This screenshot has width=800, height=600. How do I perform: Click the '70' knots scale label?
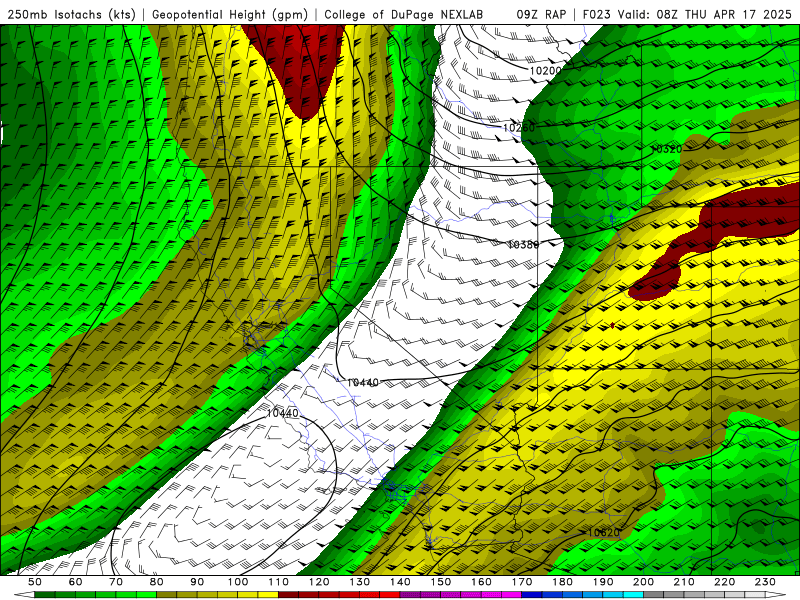click(116, 582)
